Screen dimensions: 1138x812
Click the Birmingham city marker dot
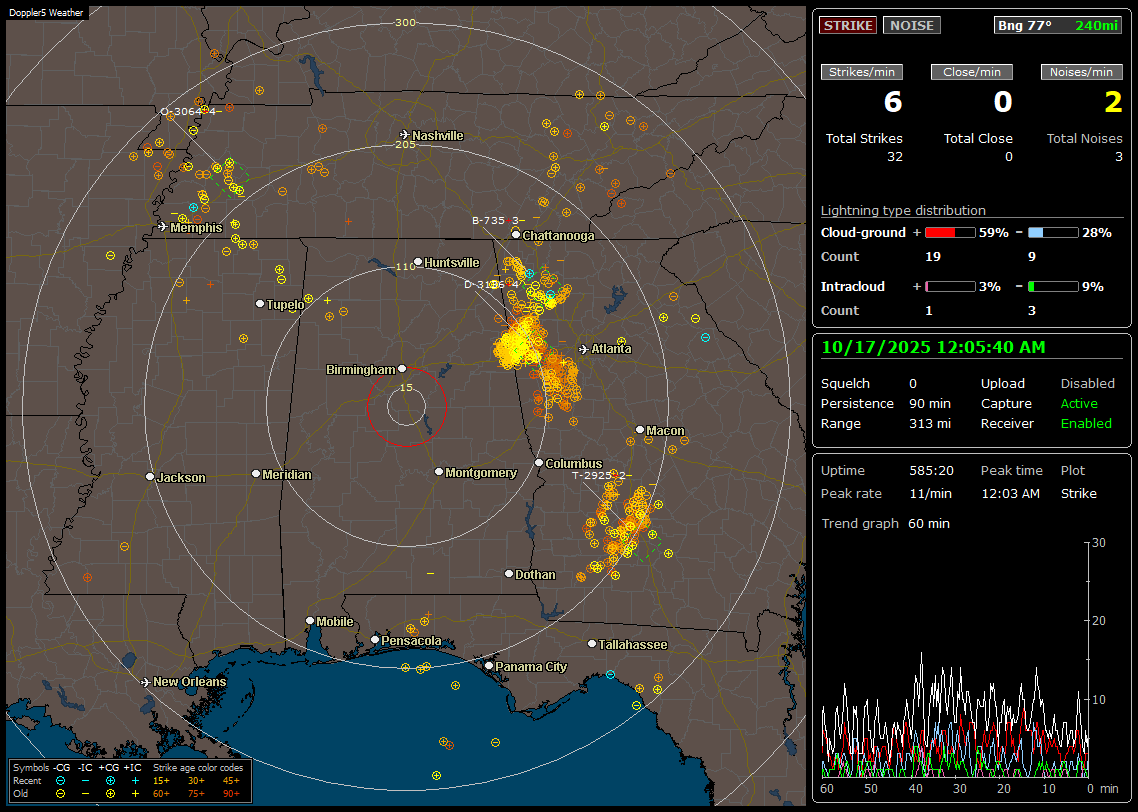point(402,369)
